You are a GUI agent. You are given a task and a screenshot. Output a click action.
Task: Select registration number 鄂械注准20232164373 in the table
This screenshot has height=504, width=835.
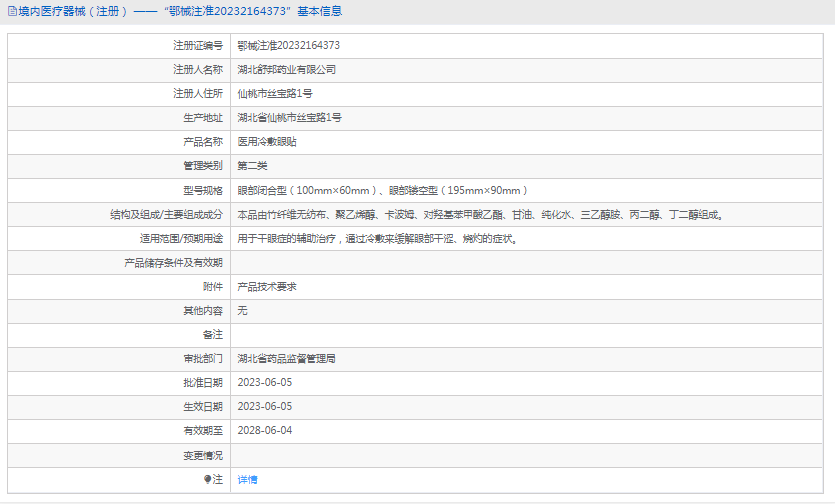tap(288, 46)
